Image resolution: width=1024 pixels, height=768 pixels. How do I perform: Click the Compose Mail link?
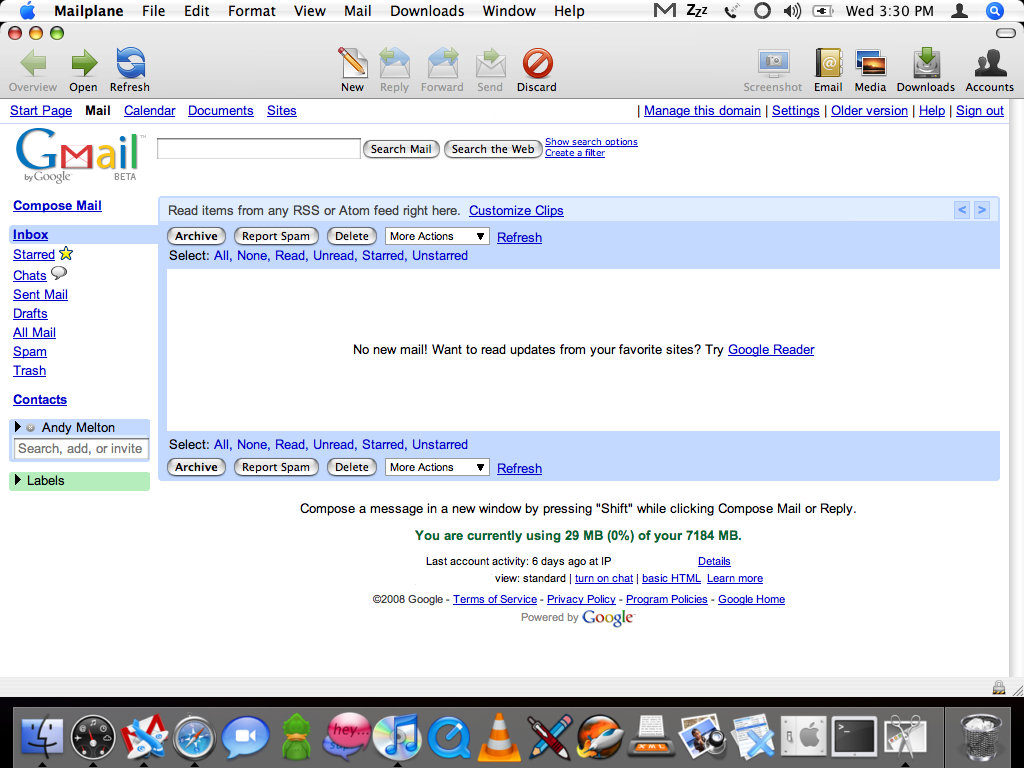coord(57,206)
